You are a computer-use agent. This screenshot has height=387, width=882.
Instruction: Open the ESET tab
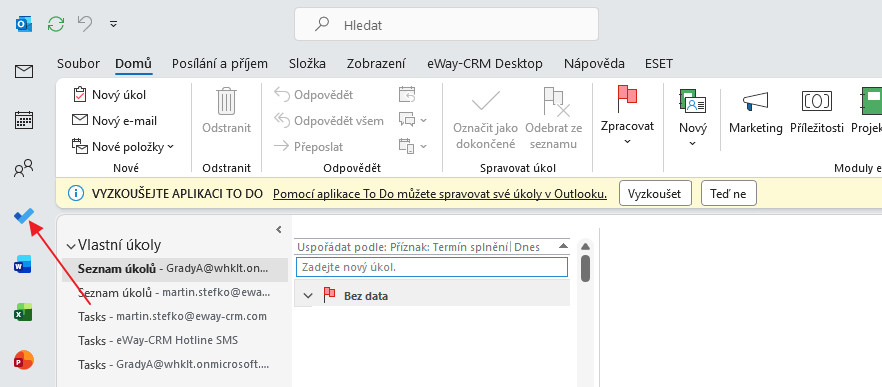(x=659, y=64)
